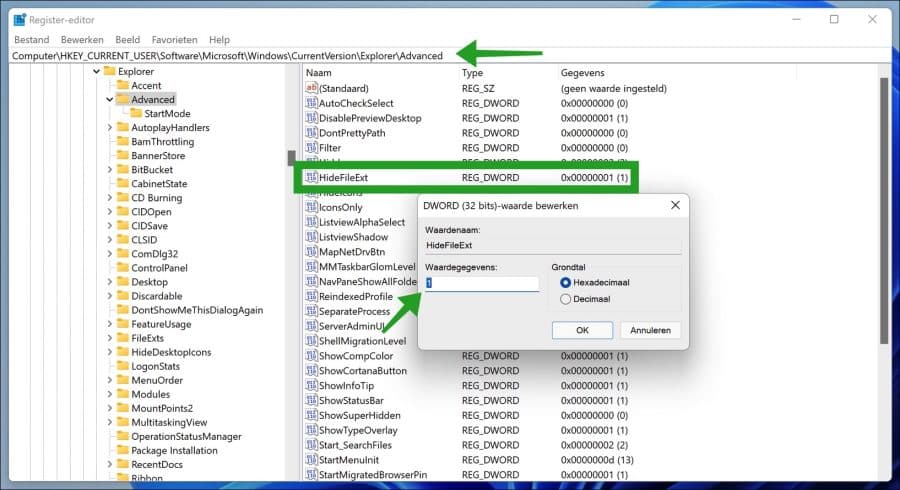Click the ShowInfoTip DWORD icon
The image size is (900, 490).
pyautogui.click(x=312, y=386)
